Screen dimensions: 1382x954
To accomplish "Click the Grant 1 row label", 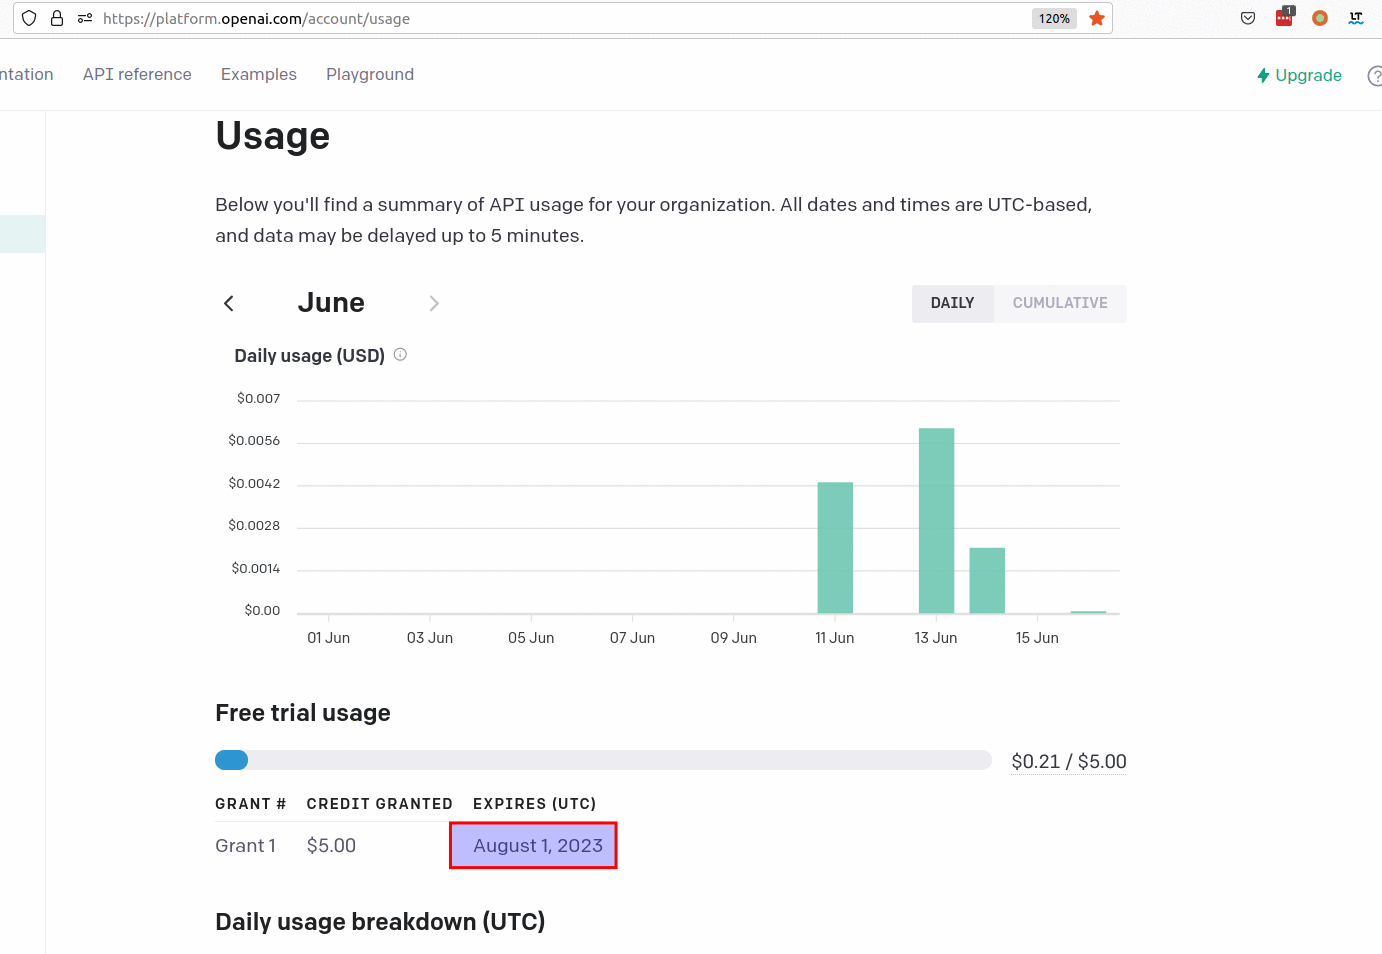I will coord(245,845).
